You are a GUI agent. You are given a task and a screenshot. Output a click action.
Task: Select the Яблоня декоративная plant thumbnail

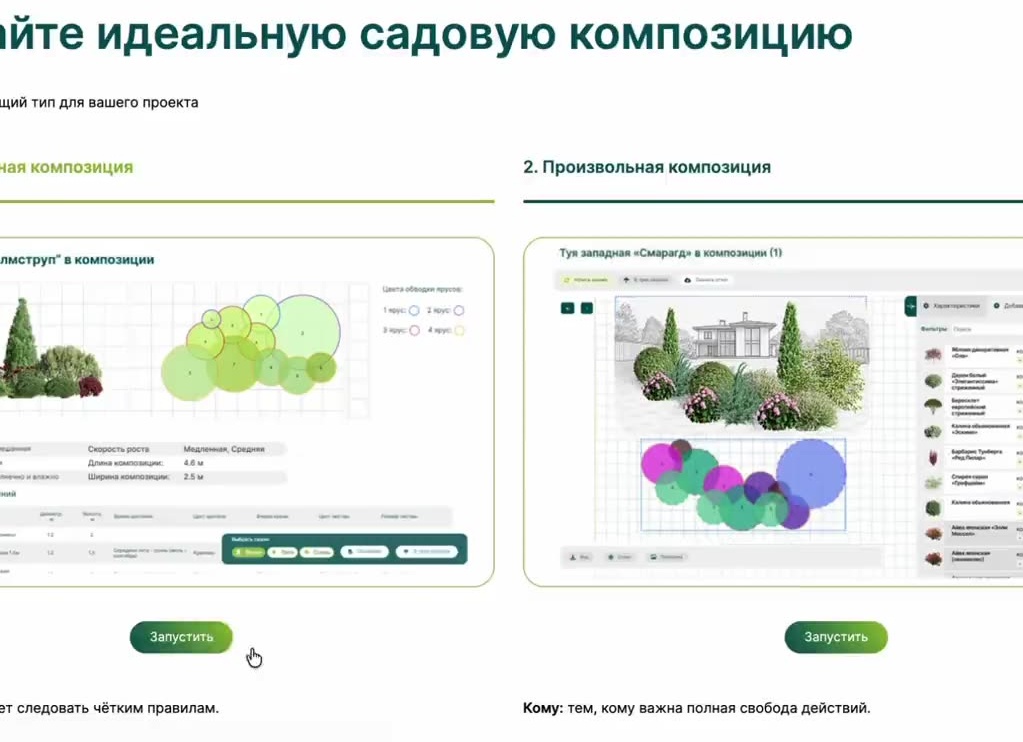coord(933,354)
